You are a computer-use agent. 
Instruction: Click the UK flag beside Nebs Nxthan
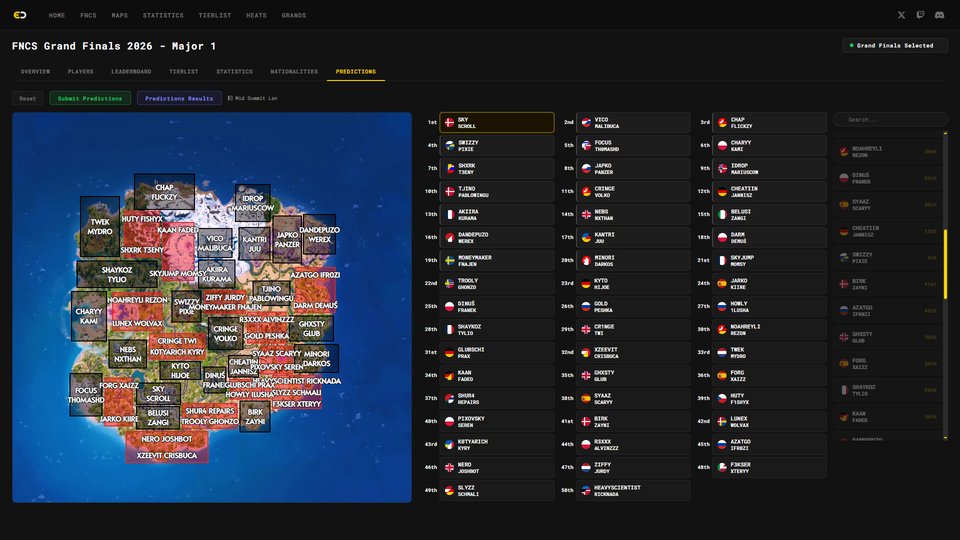tap(586, 214)
